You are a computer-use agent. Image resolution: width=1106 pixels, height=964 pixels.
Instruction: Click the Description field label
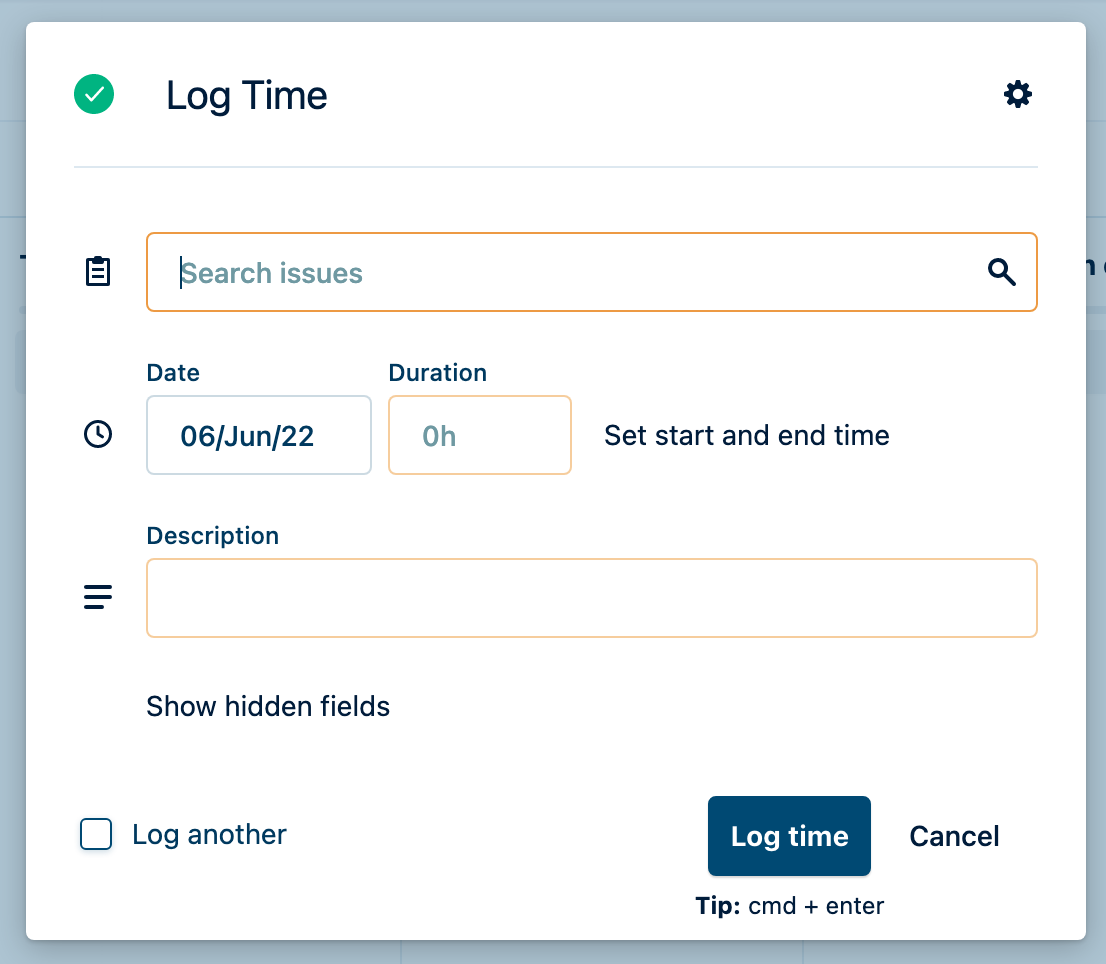(x=212, y=536)
